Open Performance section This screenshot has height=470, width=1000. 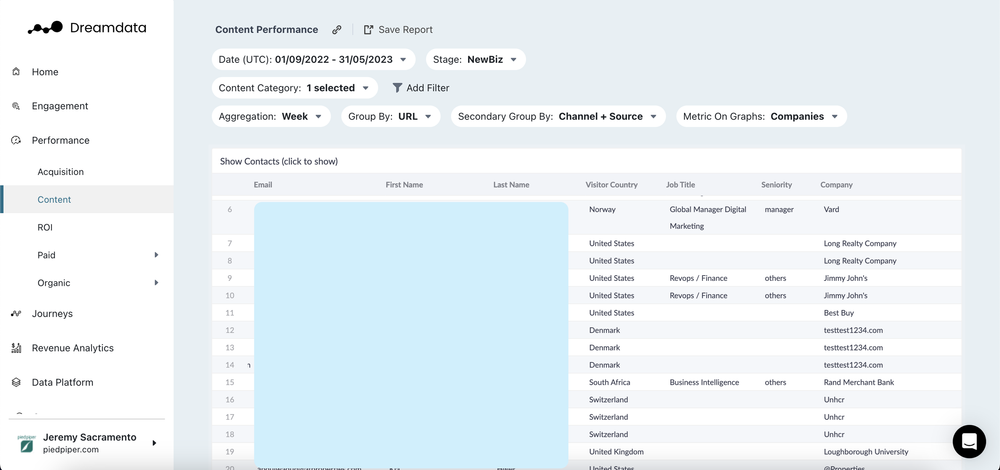(61, 140)
